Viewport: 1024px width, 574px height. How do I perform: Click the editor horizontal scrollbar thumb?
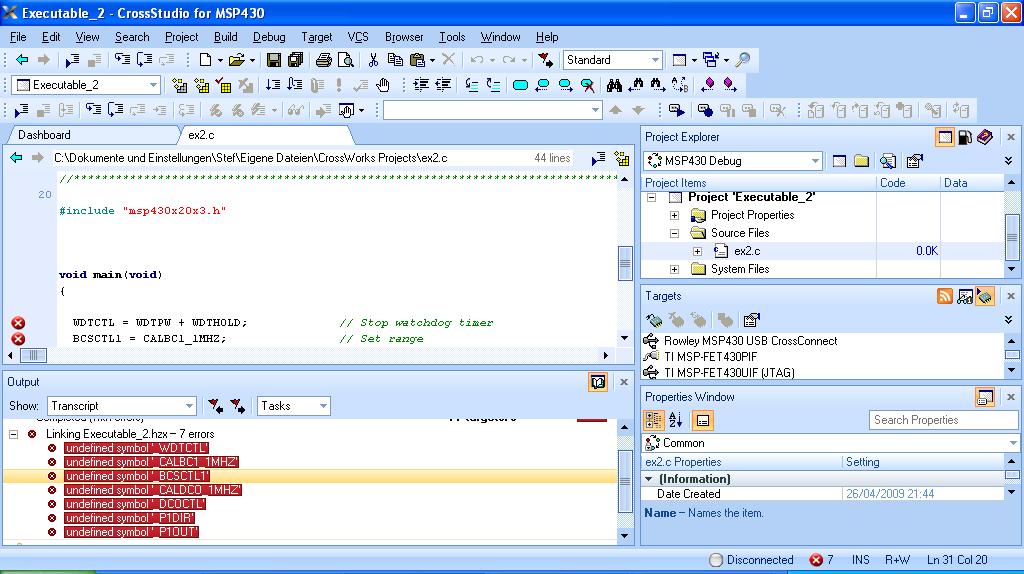pos(33,355)
